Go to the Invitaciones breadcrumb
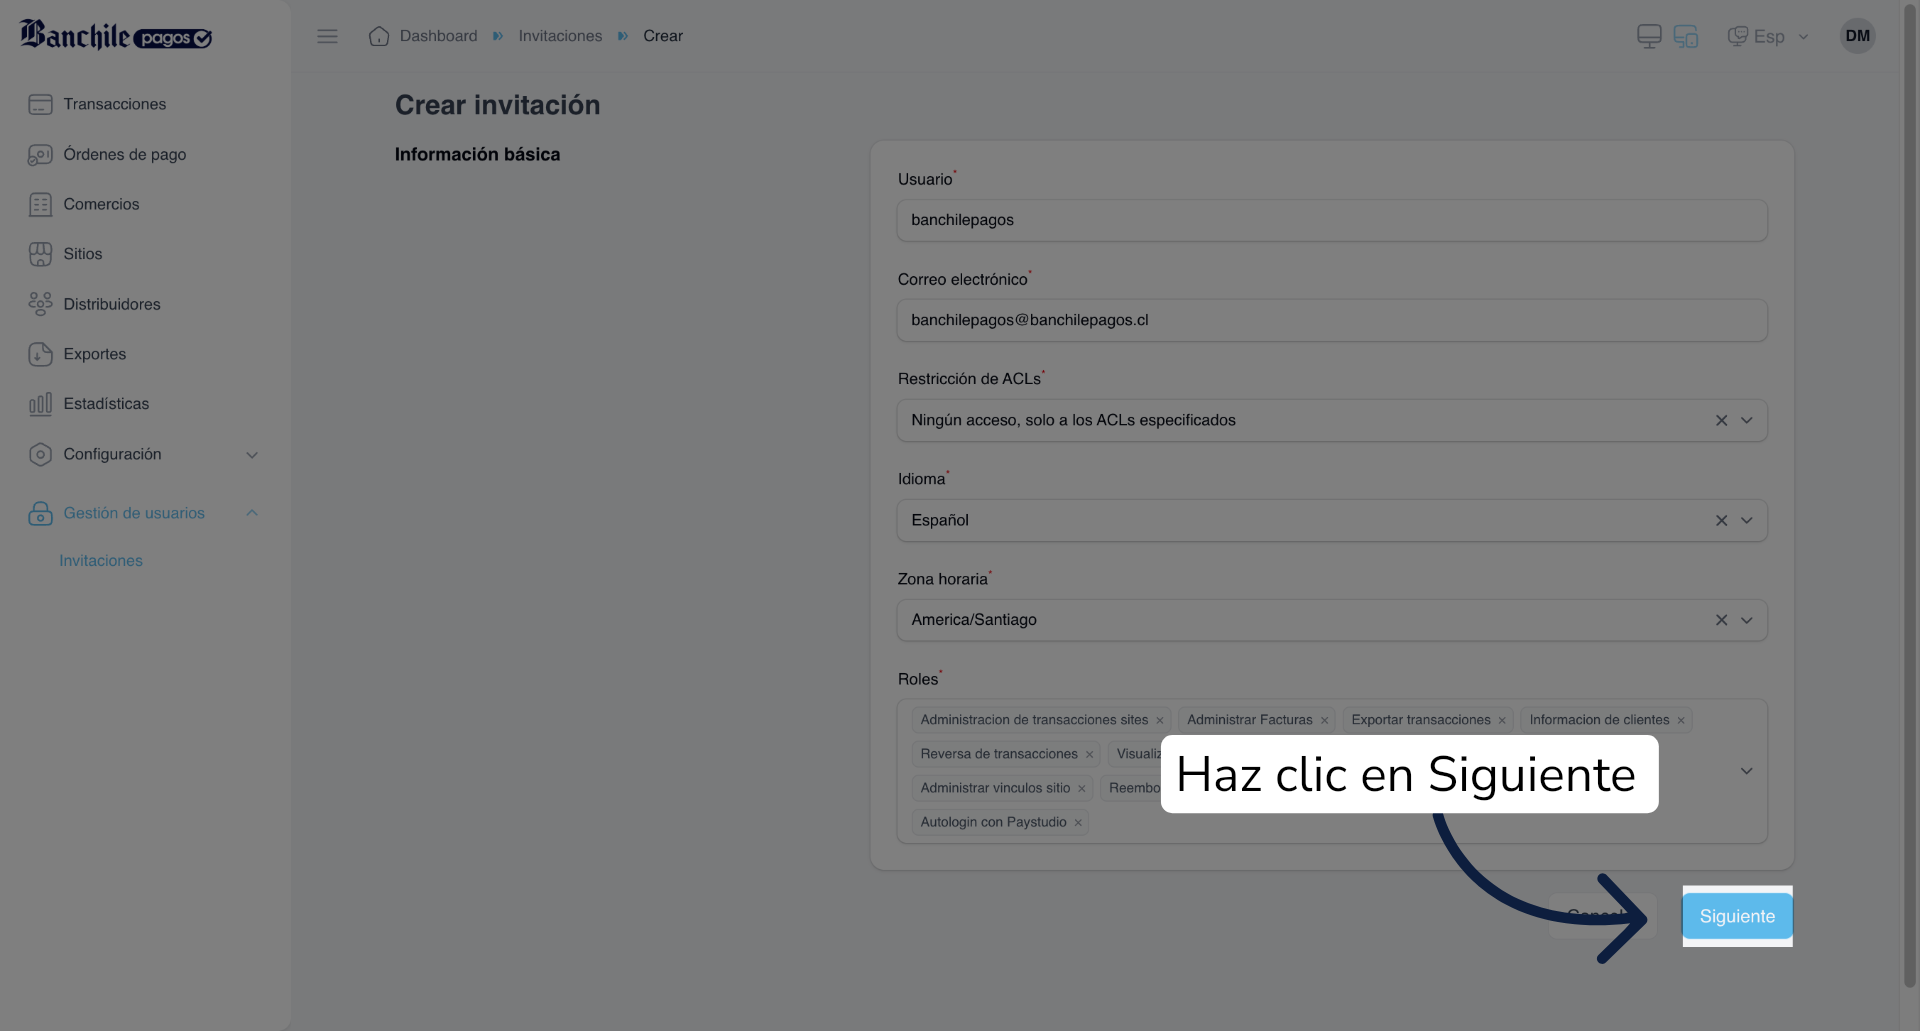Image resolution: width=1920 pixels, height=1031 pixels. 560,36
